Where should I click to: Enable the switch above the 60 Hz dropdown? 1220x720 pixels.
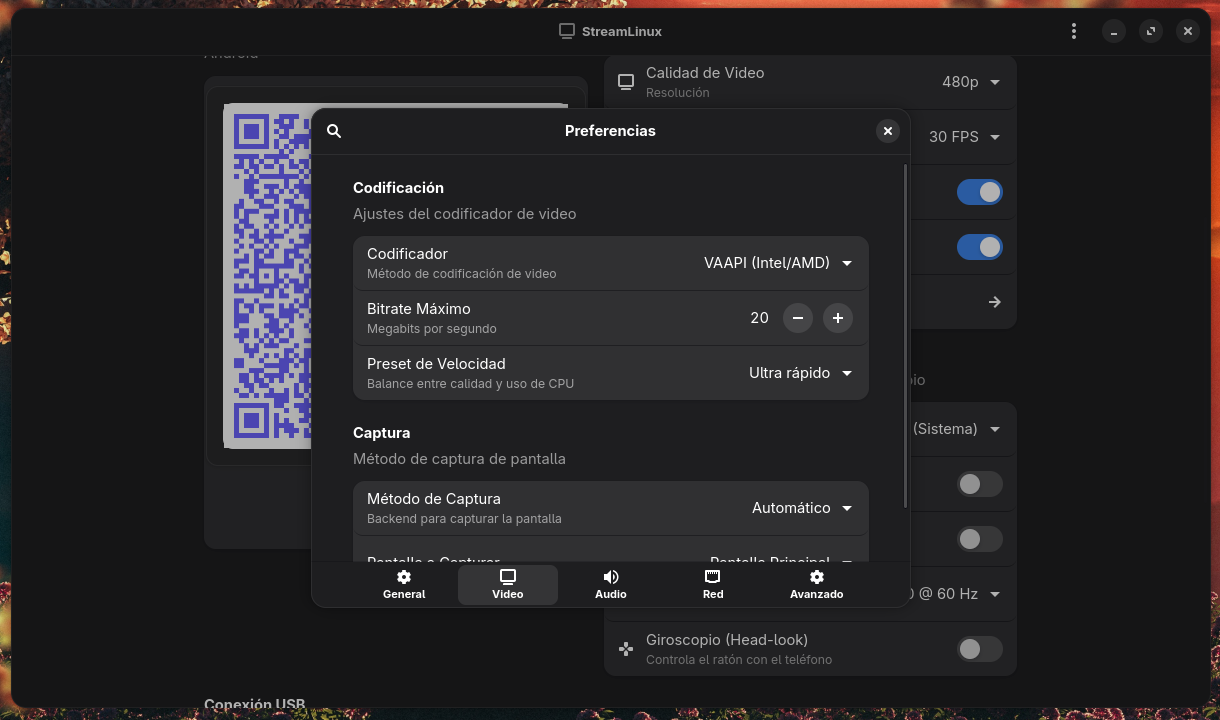[x=980, y=539]
